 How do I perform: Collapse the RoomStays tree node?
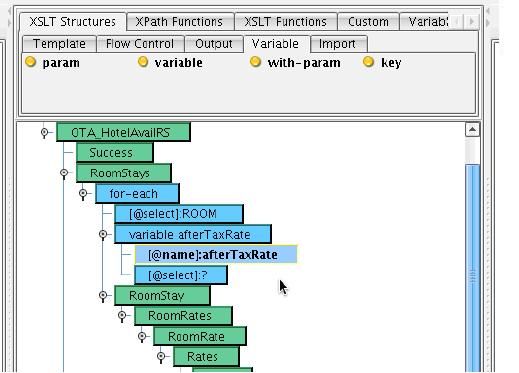pos(64,173)
